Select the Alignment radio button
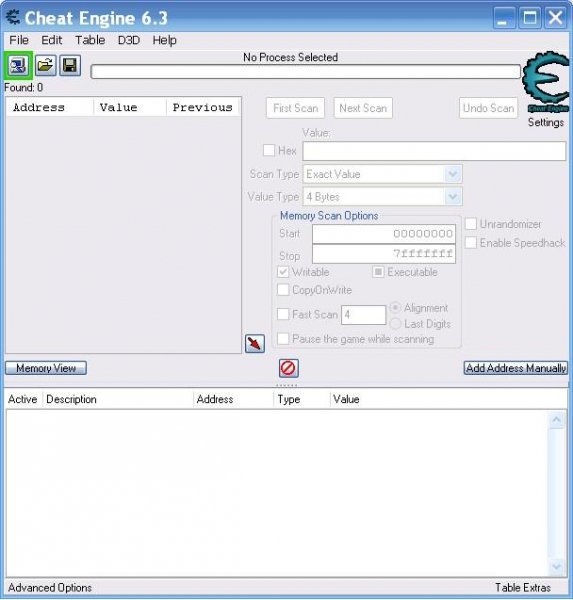 coord(395,308)
